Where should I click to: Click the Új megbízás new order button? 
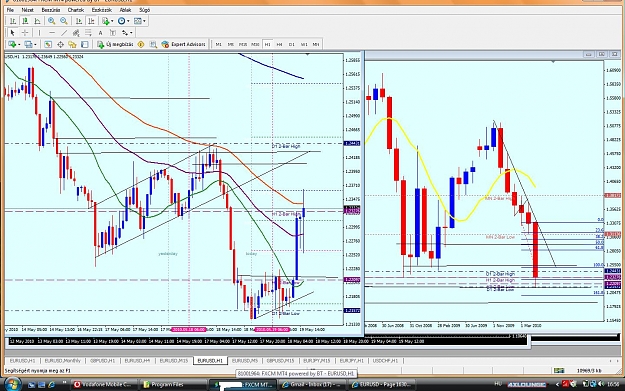tap(115, 44)
